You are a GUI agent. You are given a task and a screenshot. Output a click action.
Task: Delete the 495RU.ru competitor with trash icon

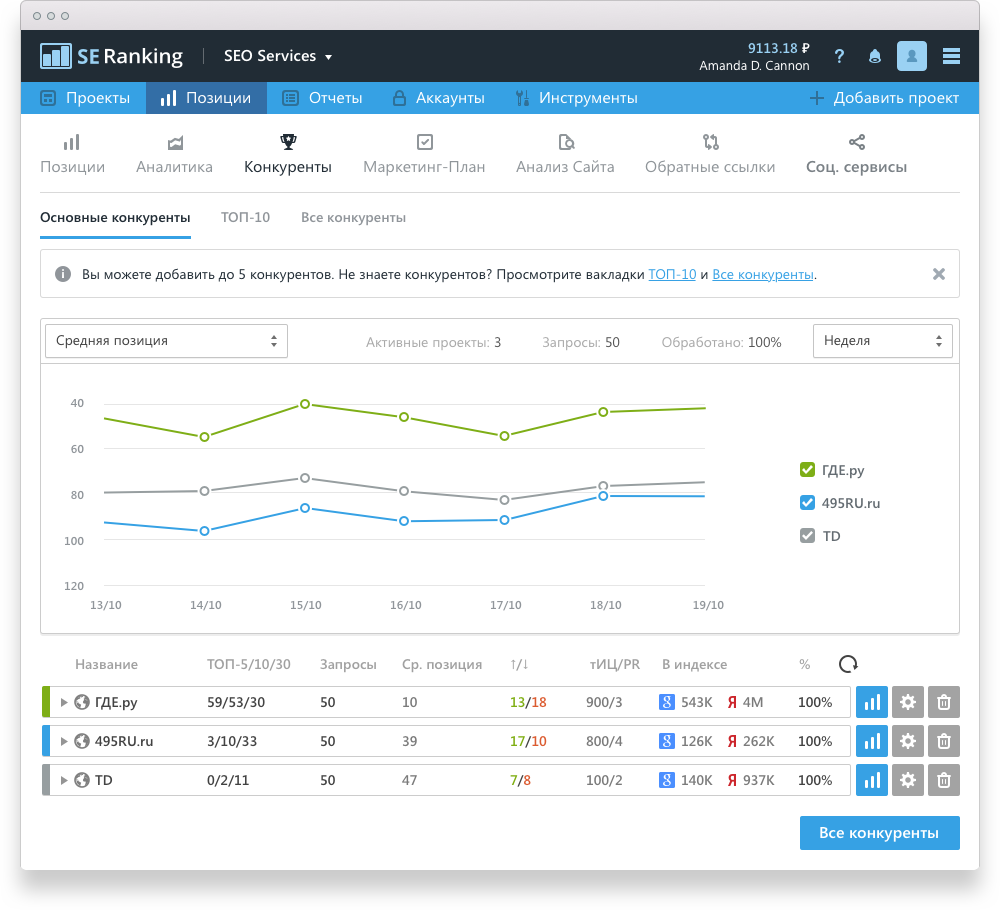944,741
